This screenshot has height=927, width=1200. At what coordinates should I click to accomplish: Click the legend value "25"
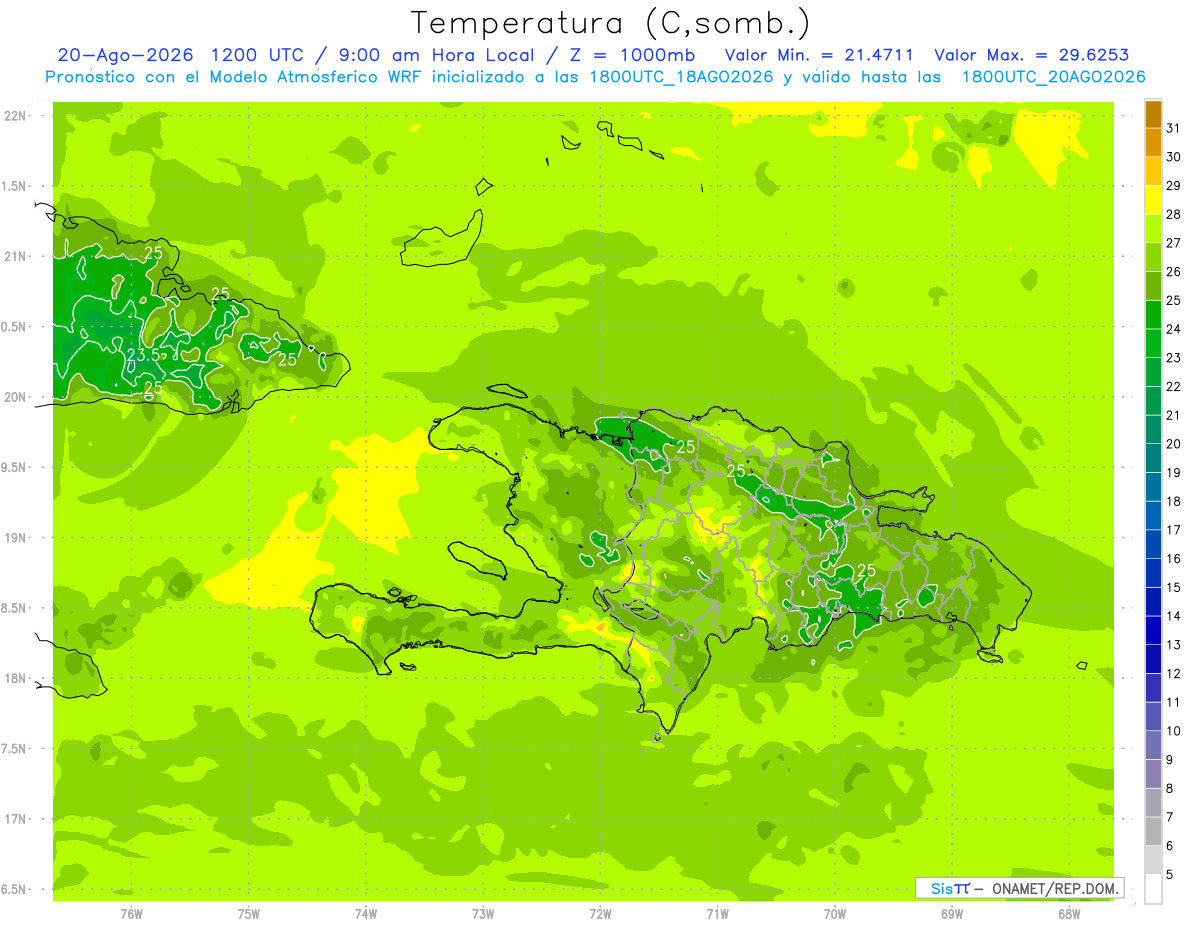[x=1174, y=300]
